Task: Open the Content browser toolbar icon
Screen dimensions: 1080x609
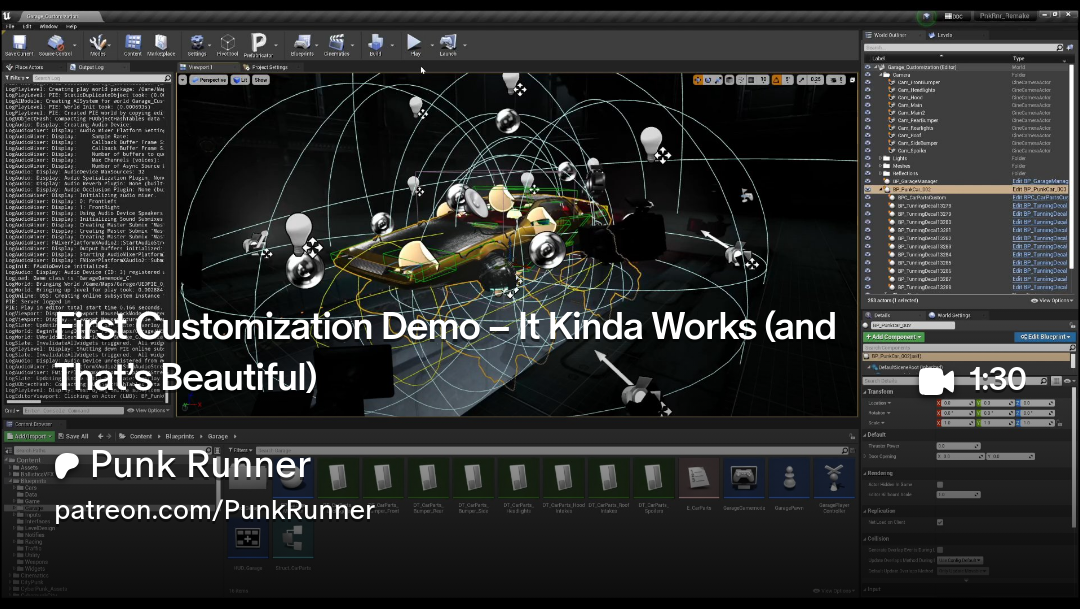Action: 133,43
